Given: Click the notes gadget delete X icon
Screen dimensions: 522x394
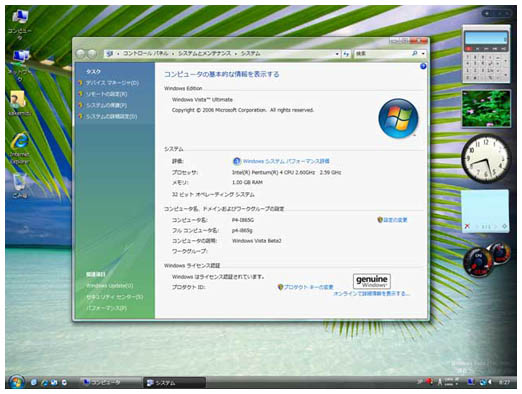Looking at the screenshot, I should click(467, 226).
